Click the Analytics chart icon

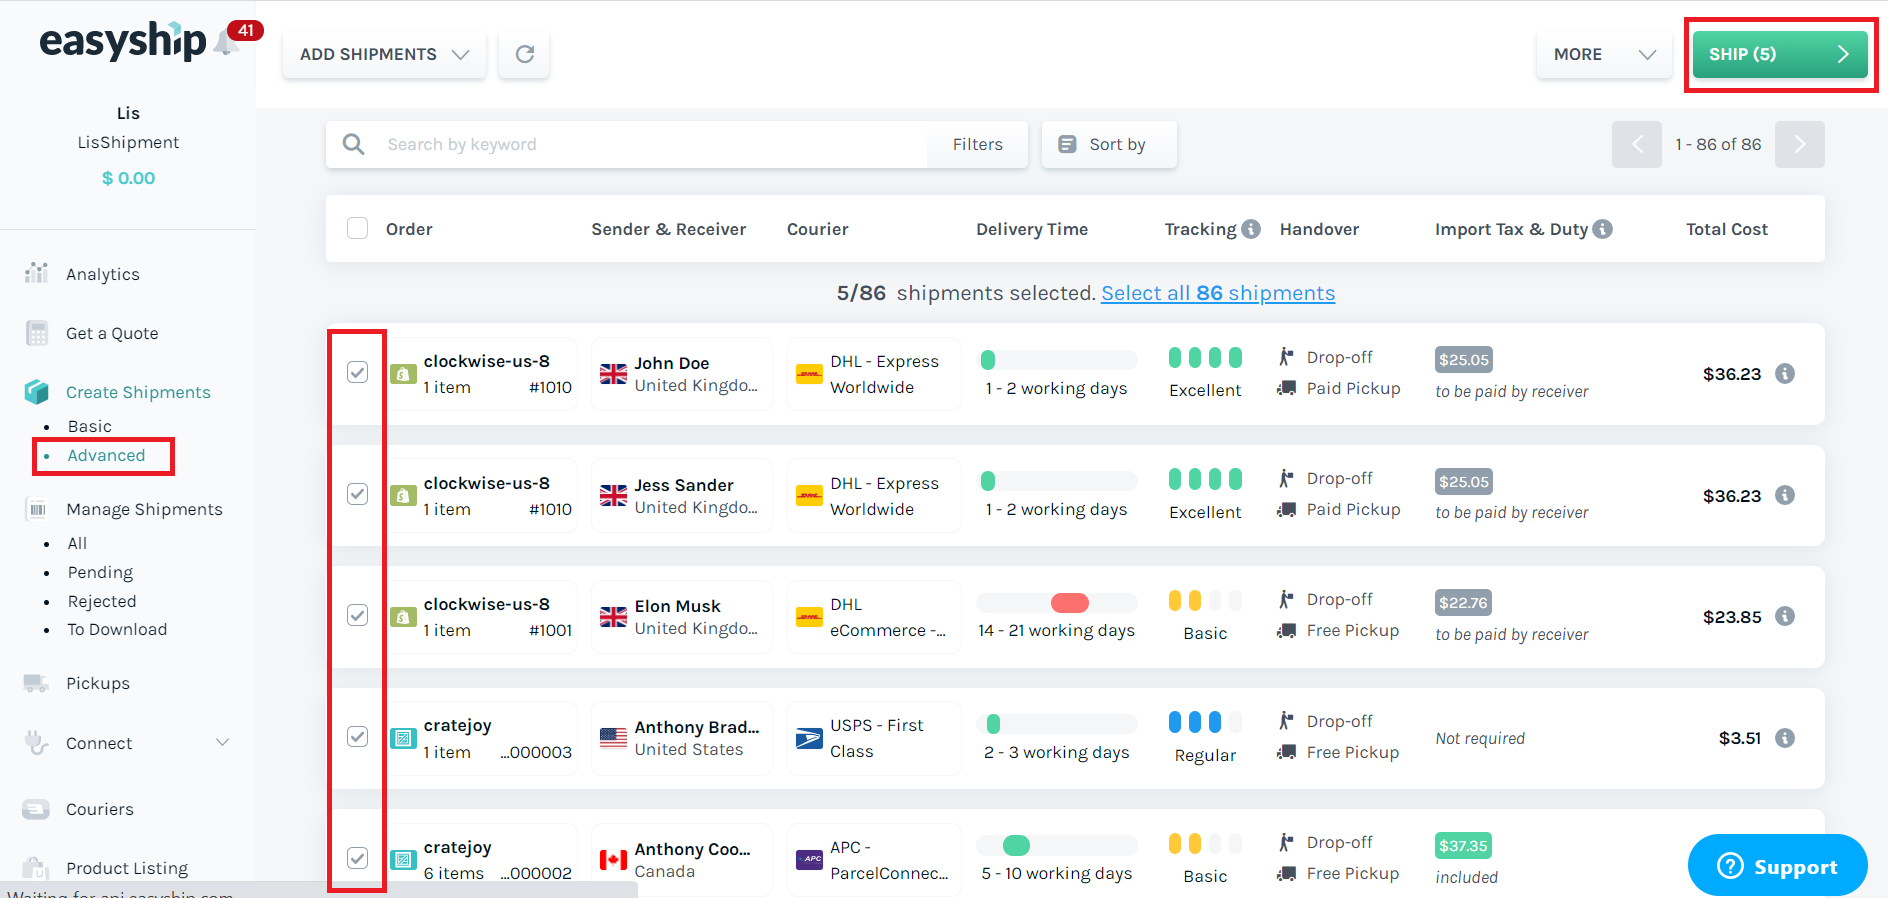37,273
